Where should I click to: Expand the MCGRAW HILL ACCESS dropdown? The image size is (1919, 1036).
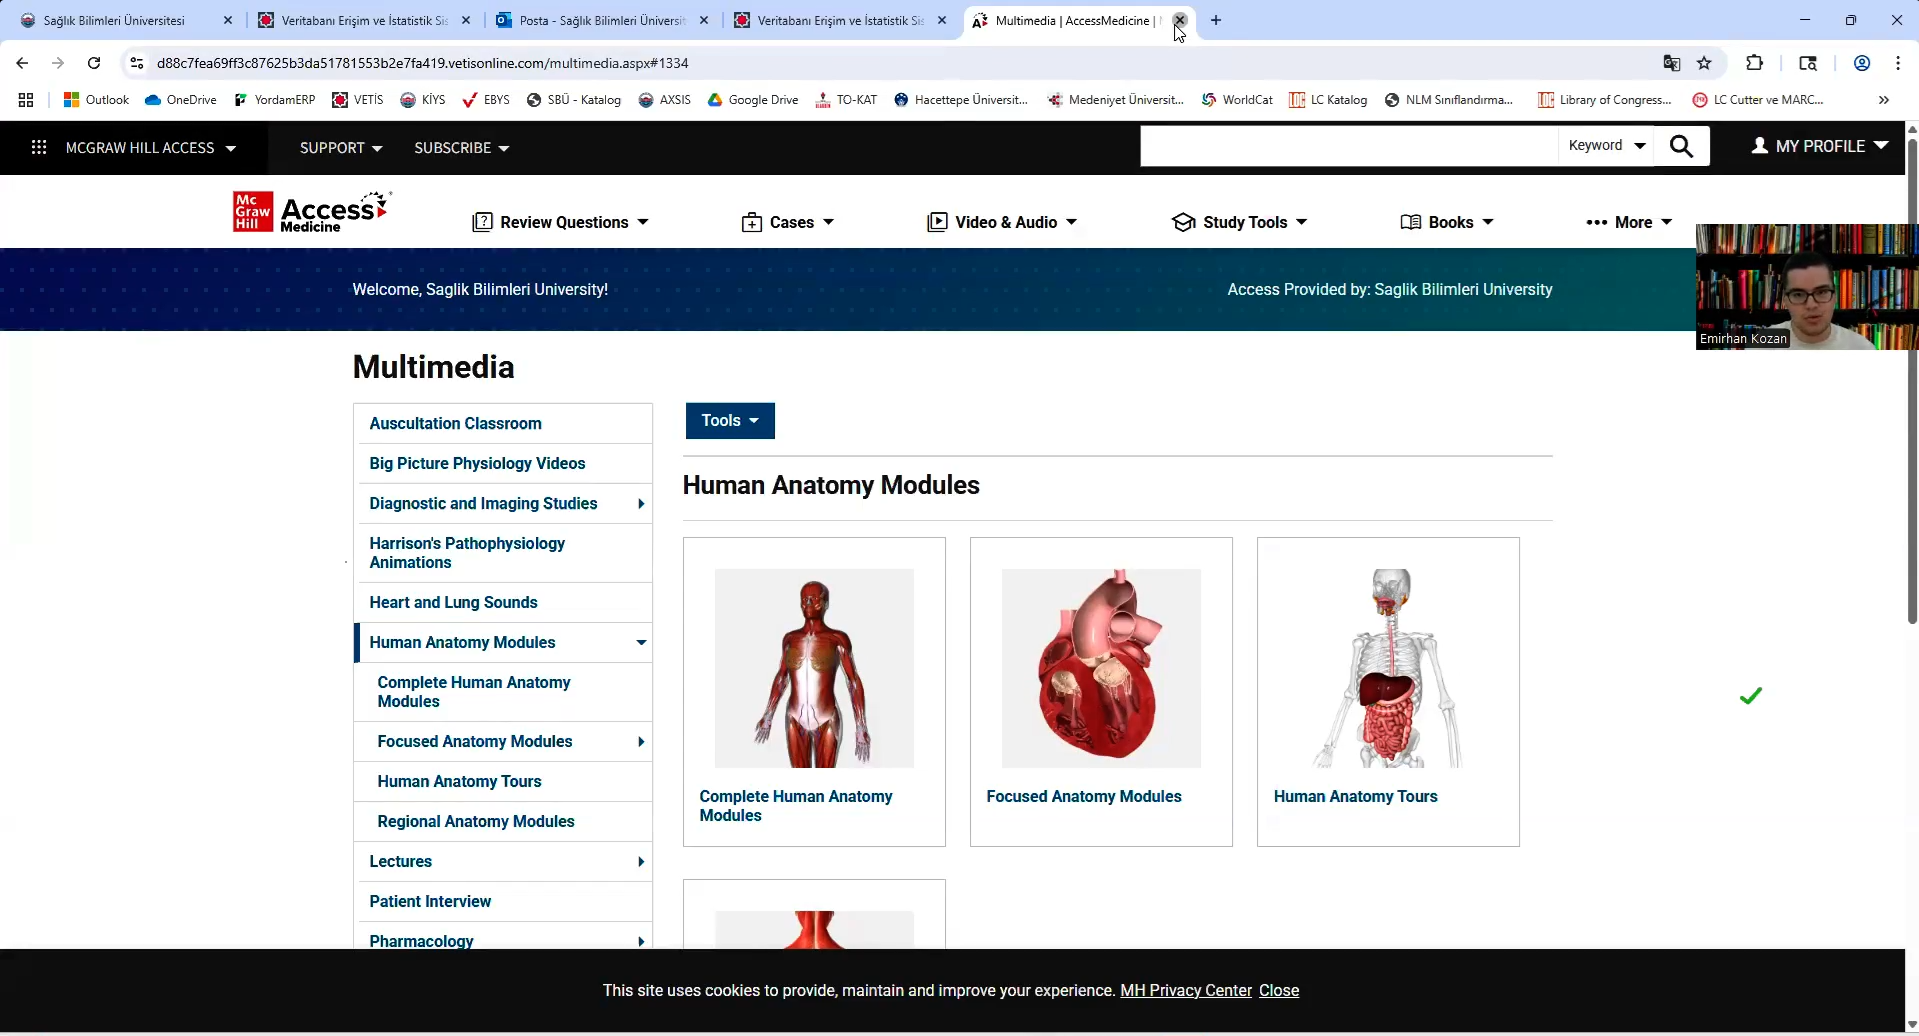(150, 148)
